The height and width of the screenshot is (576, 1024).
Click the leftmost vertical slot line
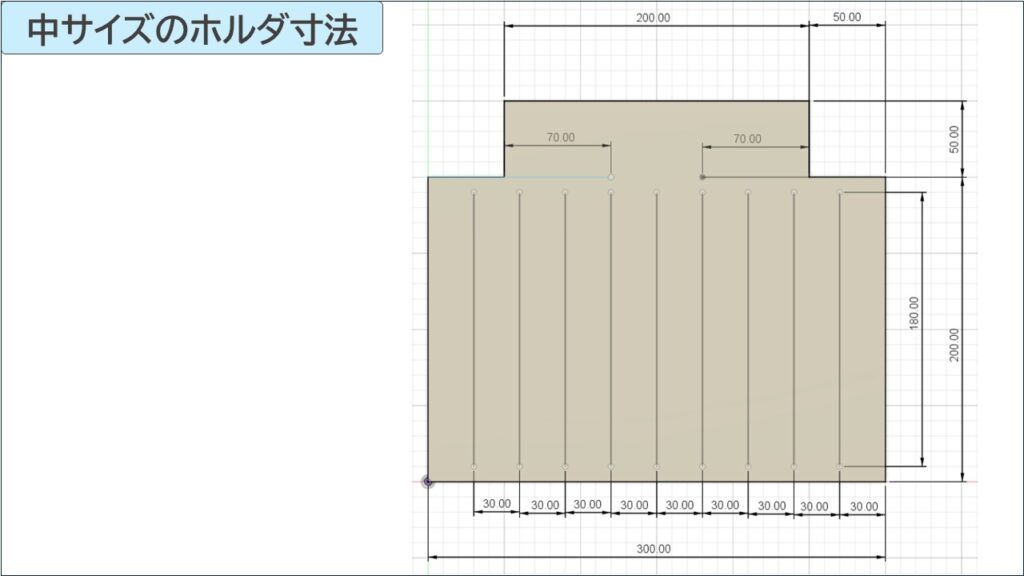point(473,330)
